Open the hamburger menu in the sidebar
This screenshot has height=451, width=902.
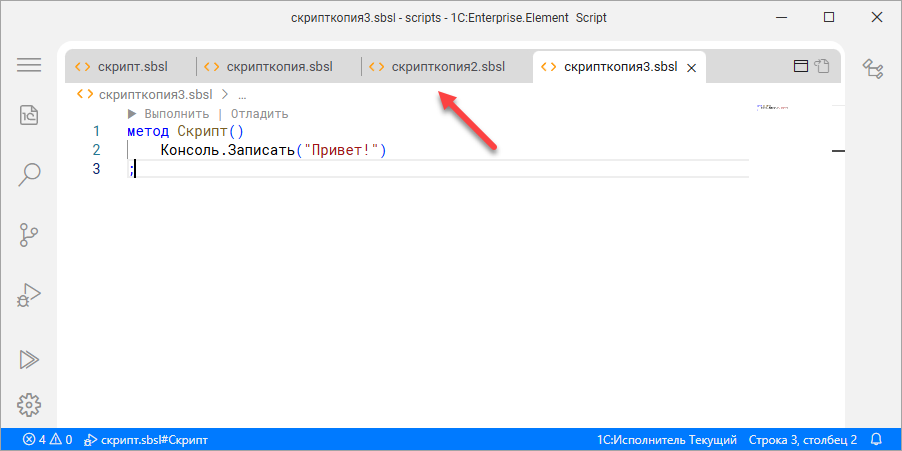point(29,65)
